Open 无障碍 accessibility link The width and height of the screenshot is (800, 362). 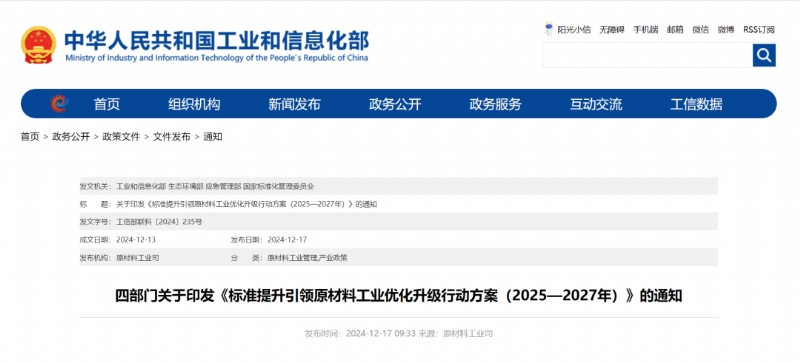point(612,30)
